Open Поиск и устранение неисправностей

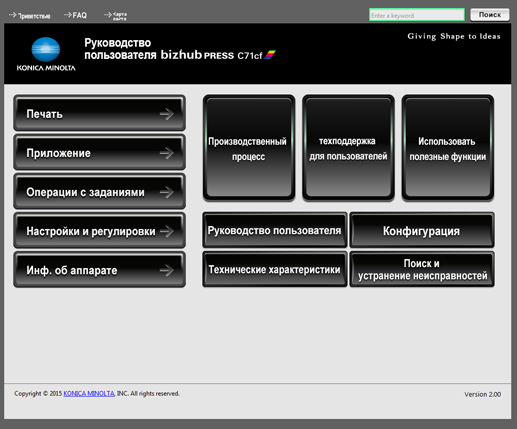click(x=422, y=269)
